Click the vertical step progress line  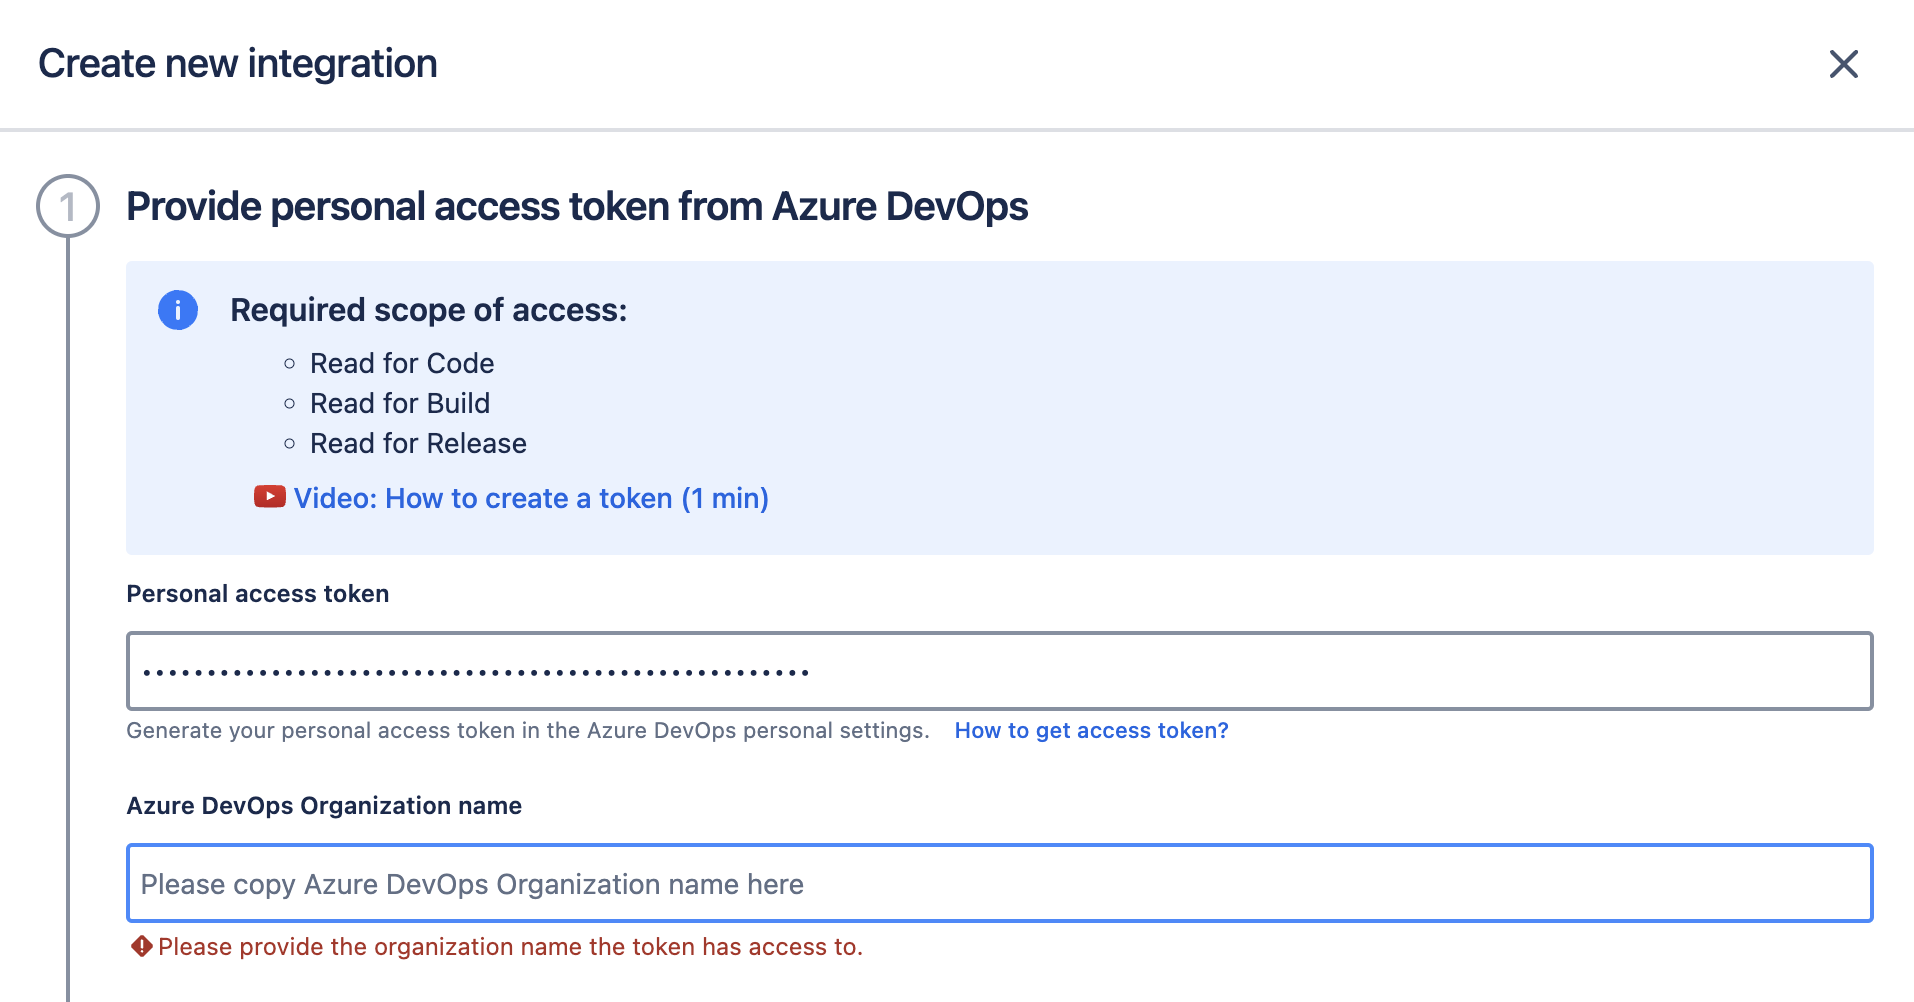tap(68, 600)
